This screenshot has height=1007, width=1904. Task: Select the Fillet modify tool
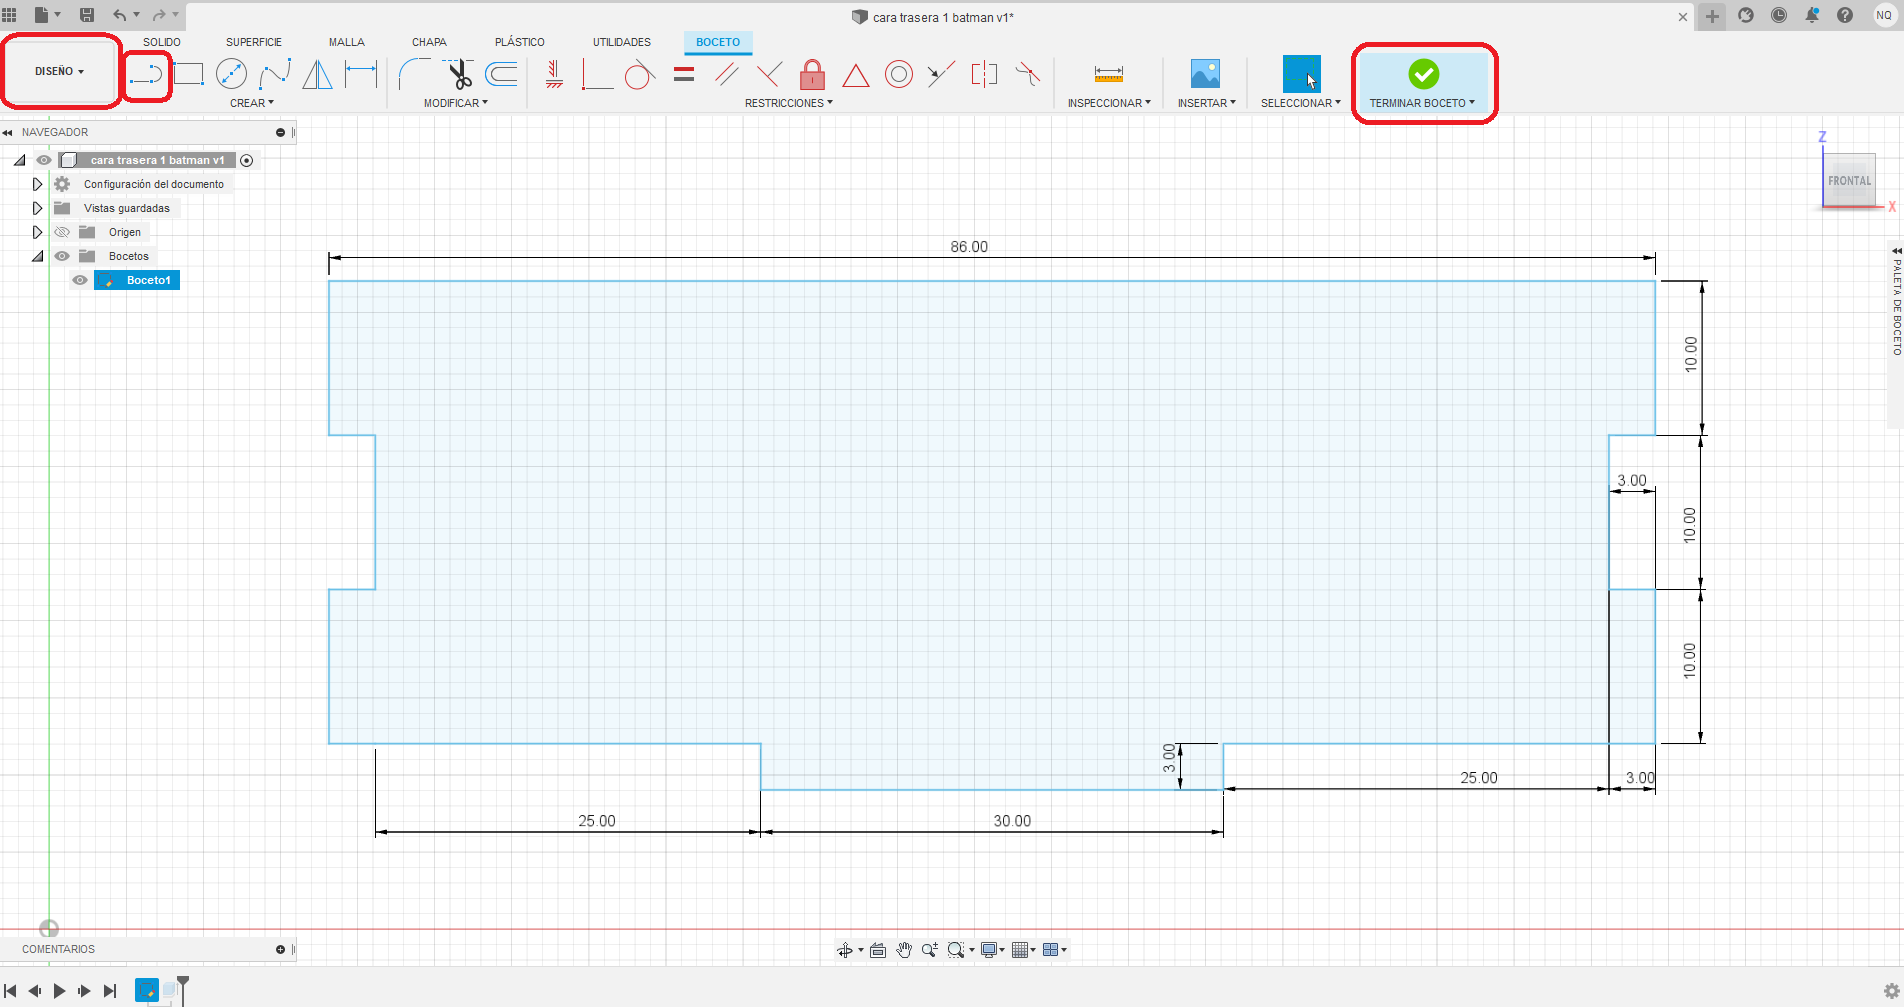414,74
